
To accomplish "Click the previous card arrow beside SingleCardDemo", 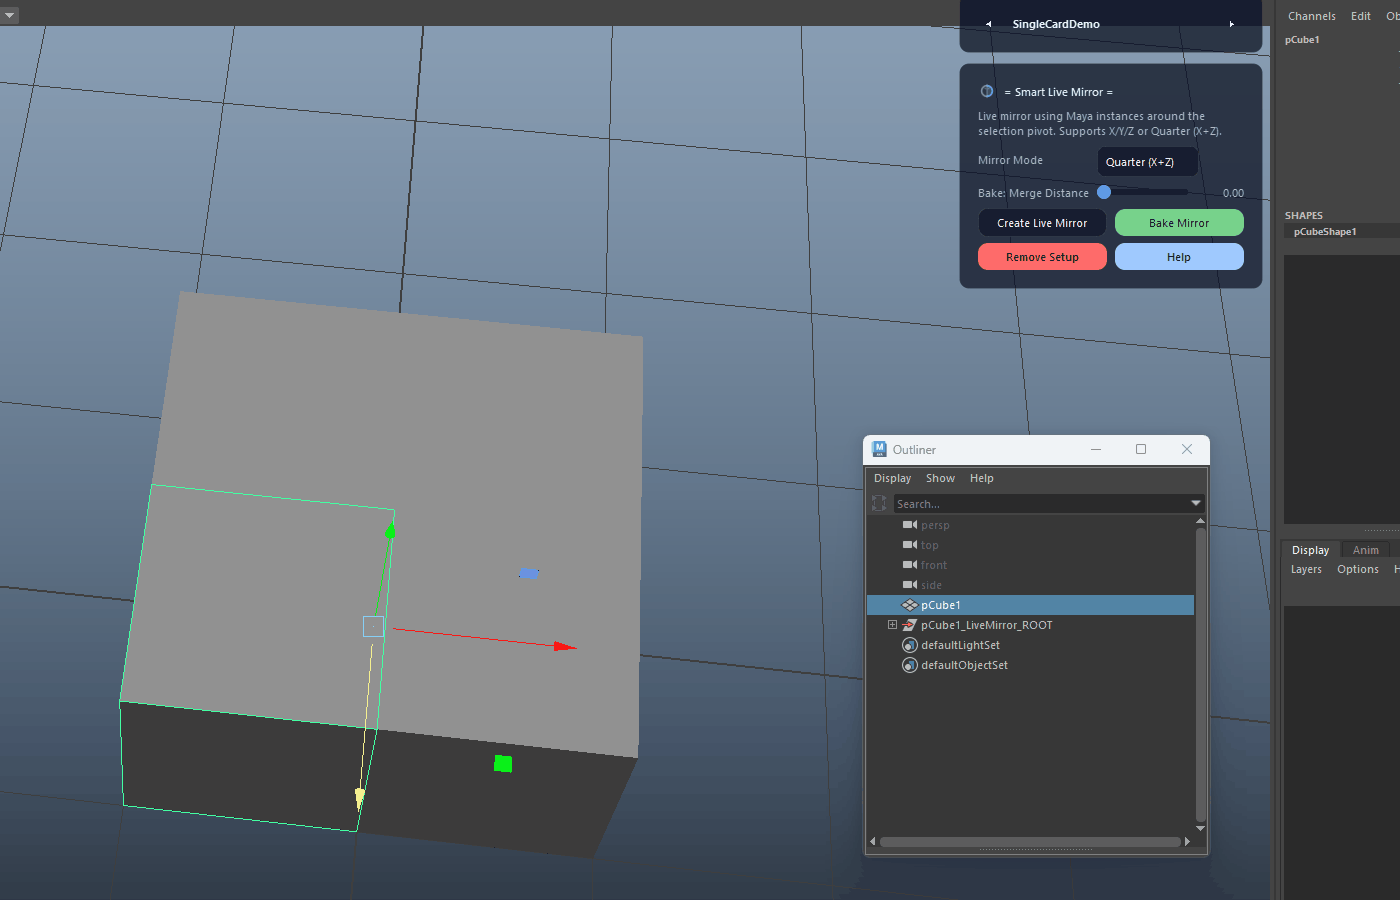I will pyautogui.click(x=988, y=24).
